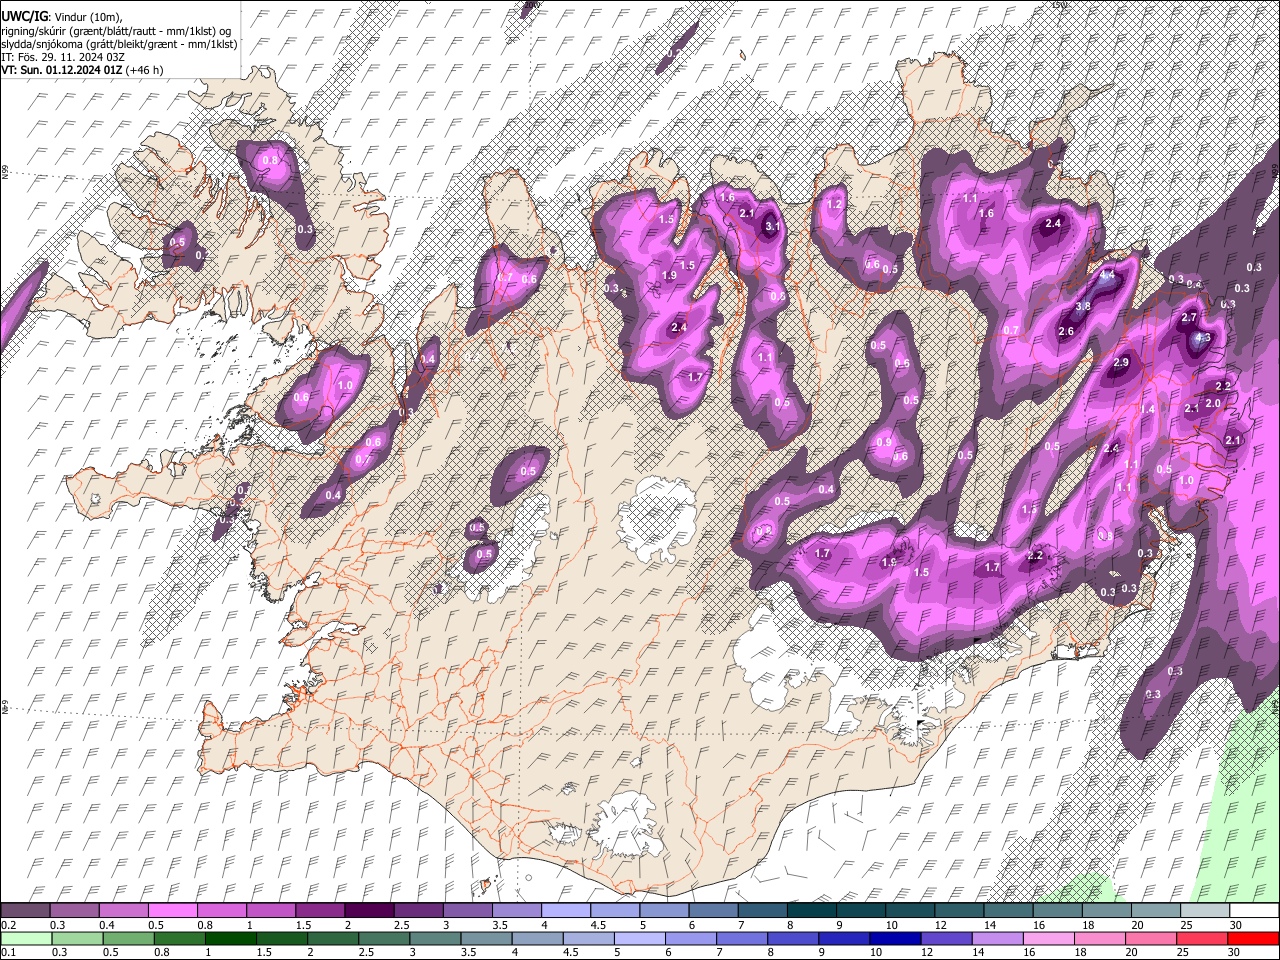
Task: Select the dark teal snow swatch above upper-row 8
Action: pyautogui.click(x=812, y=910)
